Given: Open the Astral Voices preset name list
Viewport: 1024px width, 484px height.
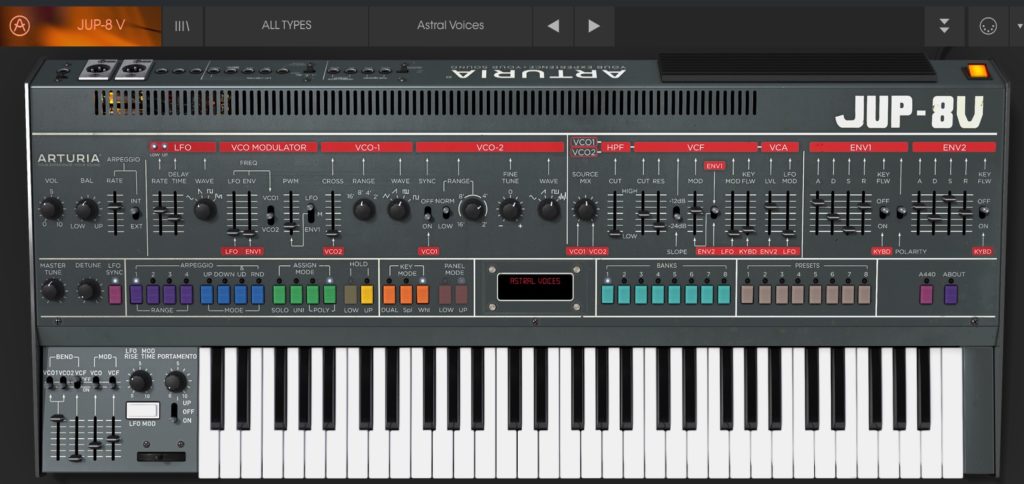Looking at the screenshot, I should point(451,26).
